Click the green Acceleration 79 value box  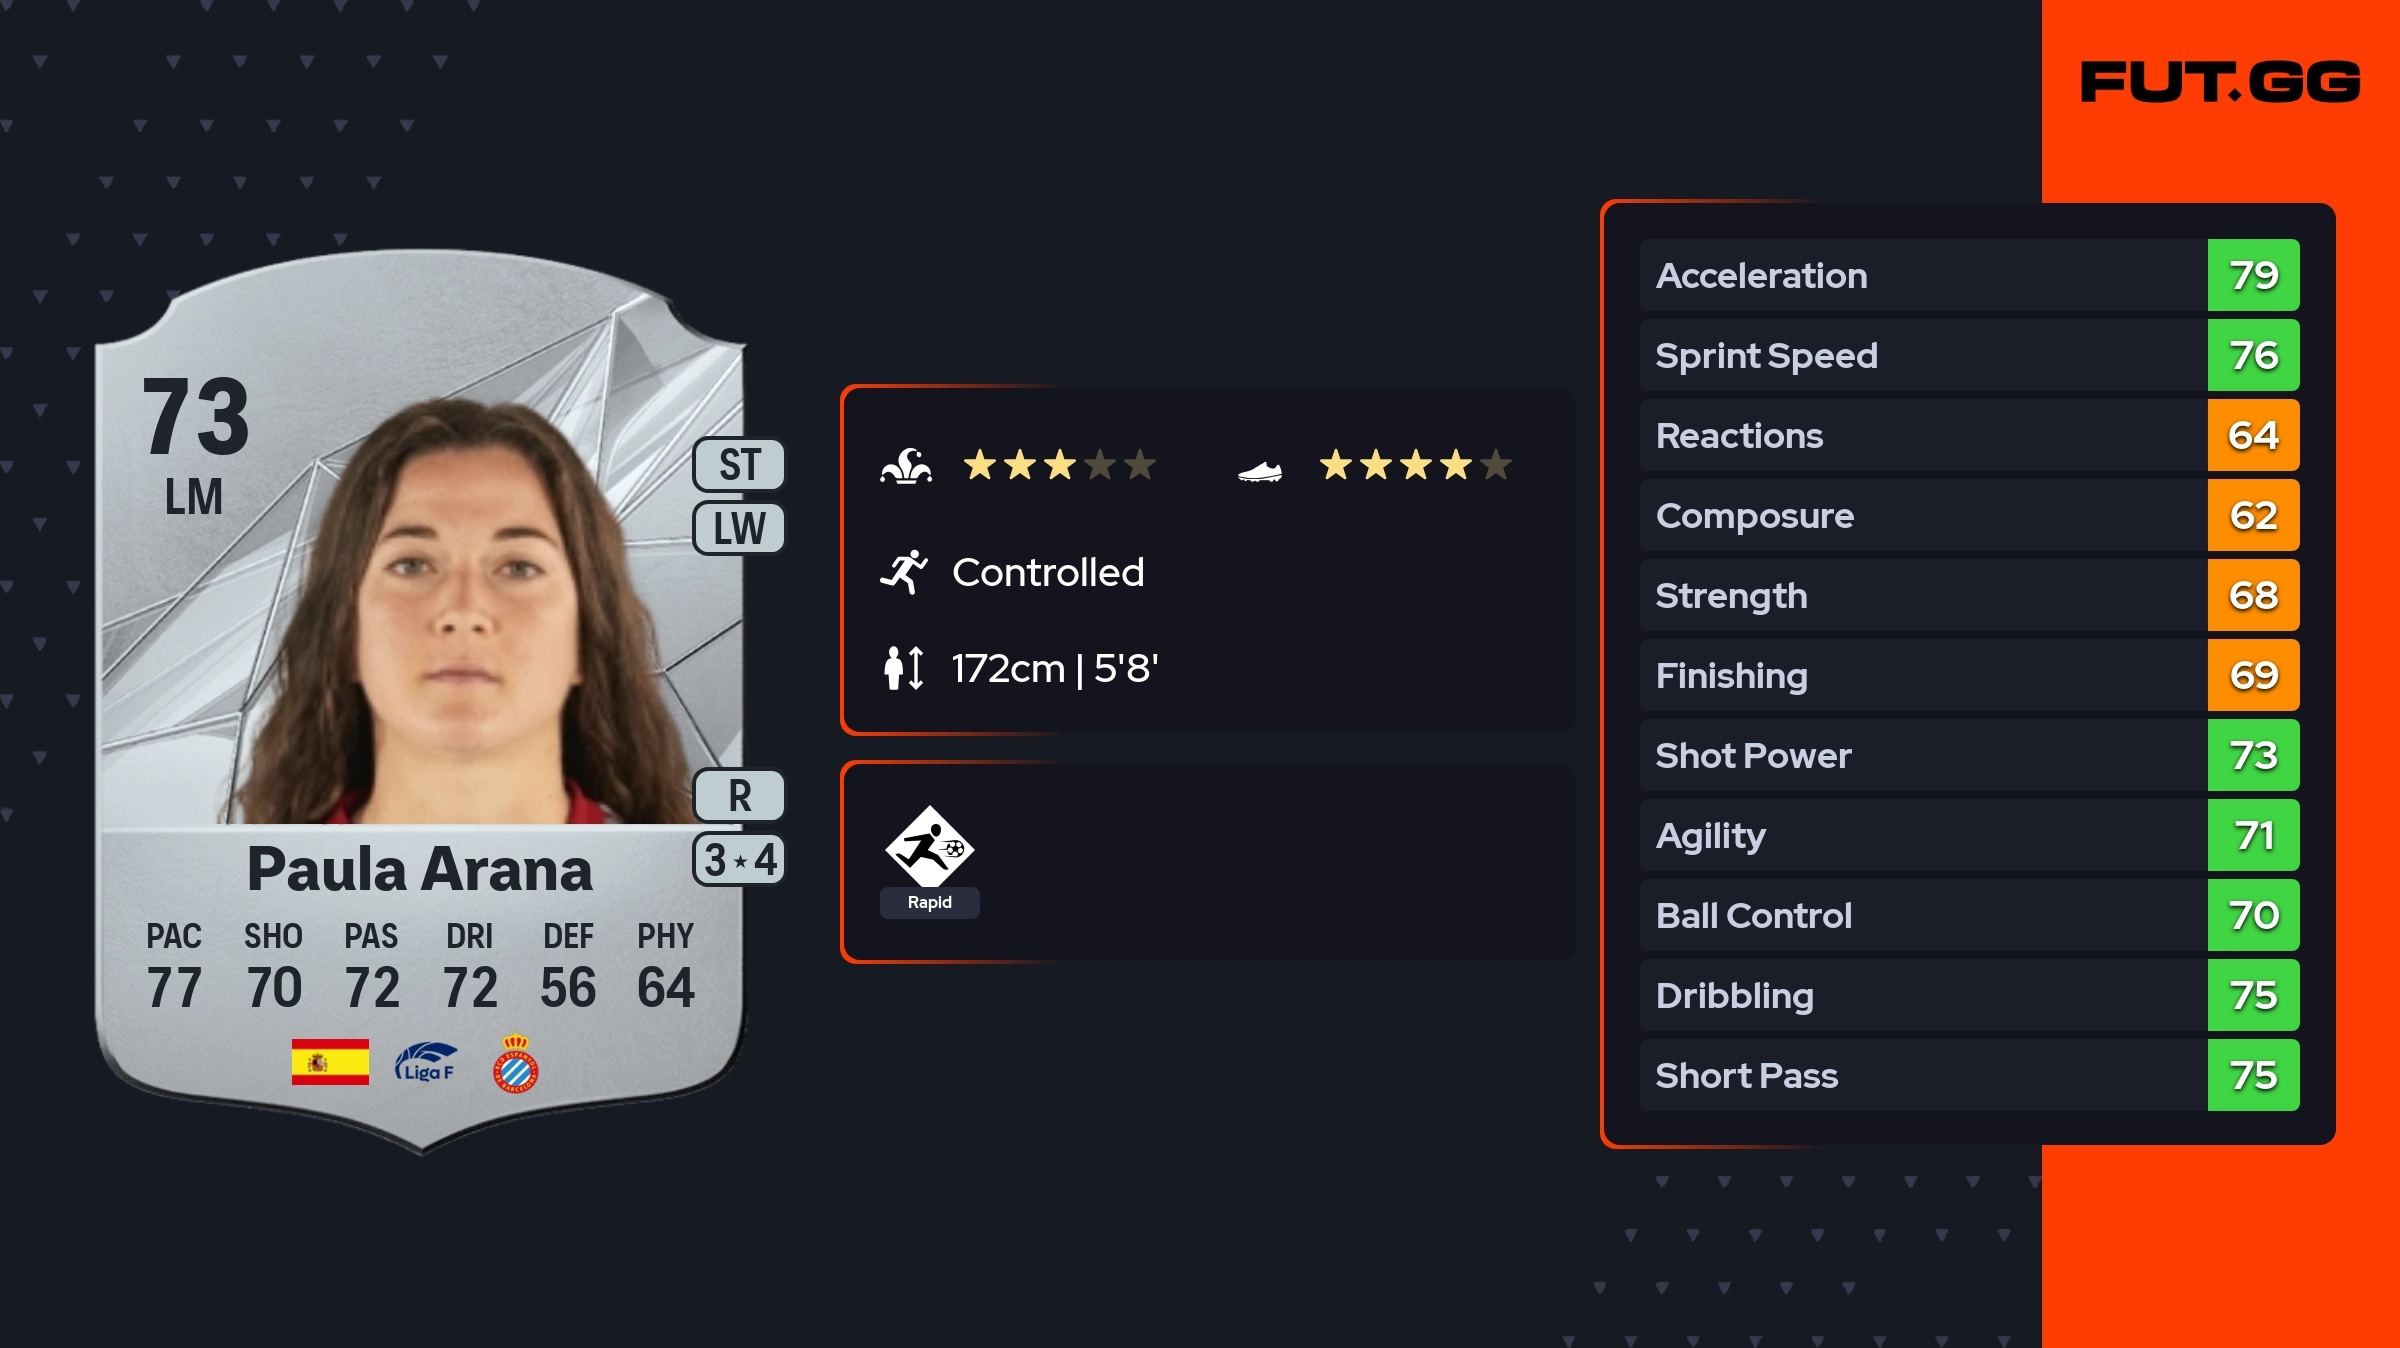point(2253,275)
